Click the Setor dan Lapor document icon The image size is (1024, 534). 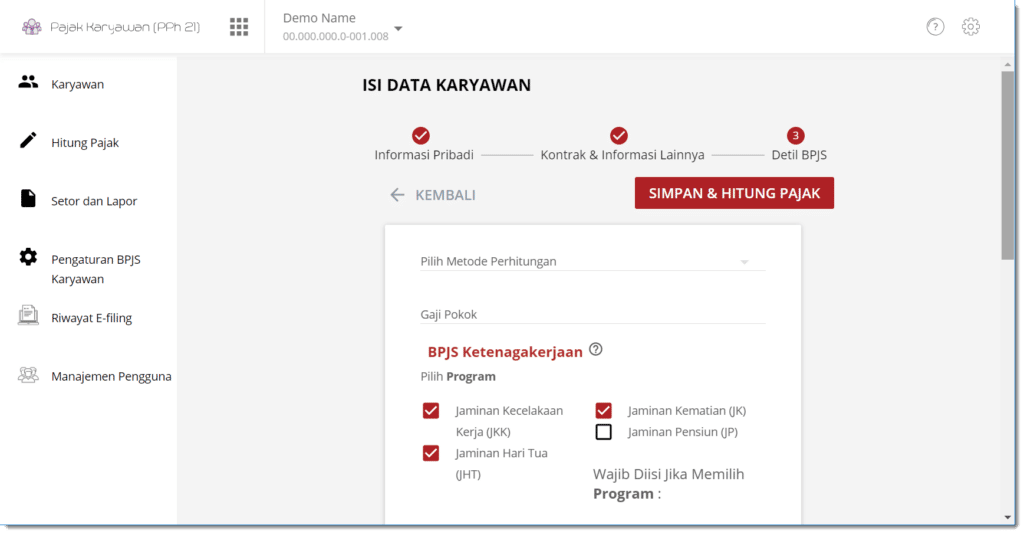pos(28,198)
